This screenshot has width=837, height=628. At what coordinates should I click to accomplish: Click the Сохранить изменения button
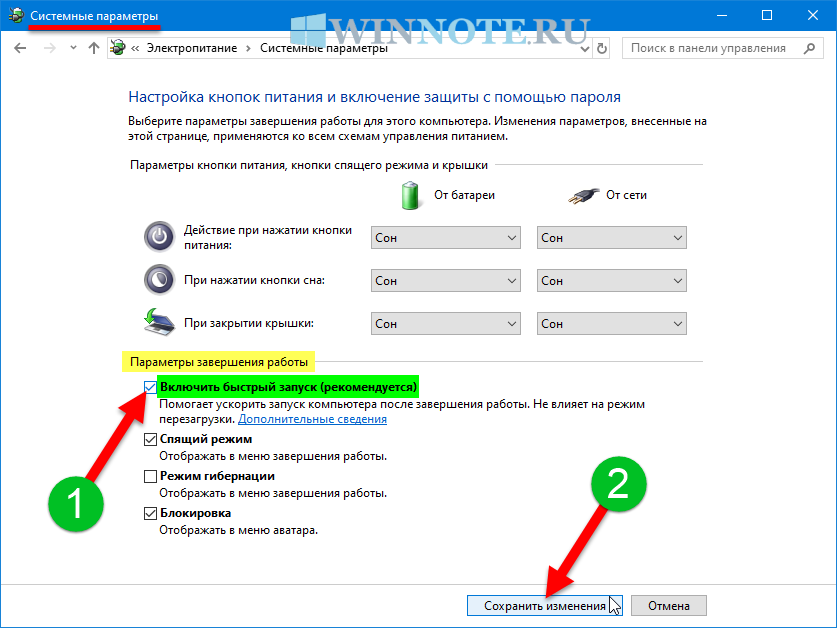[544, 606]
